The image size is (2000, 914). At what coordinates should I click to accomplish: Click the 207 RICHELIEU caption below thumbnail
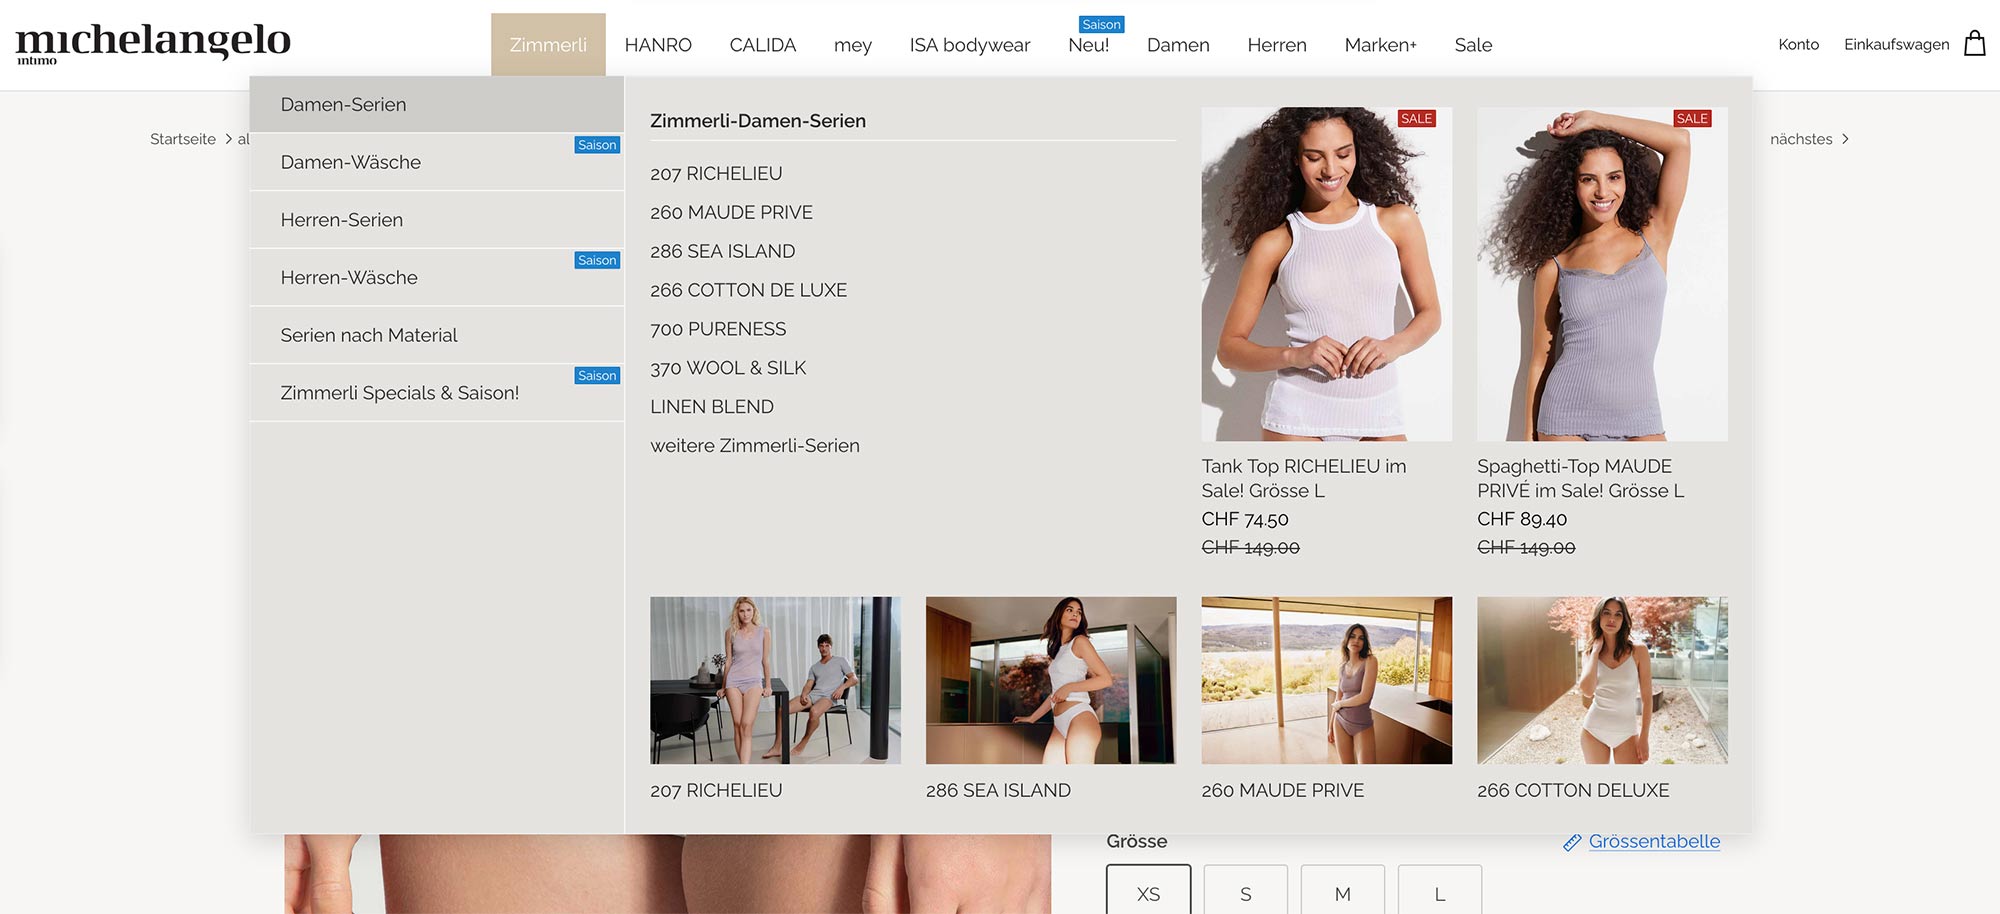click(716, 790)
